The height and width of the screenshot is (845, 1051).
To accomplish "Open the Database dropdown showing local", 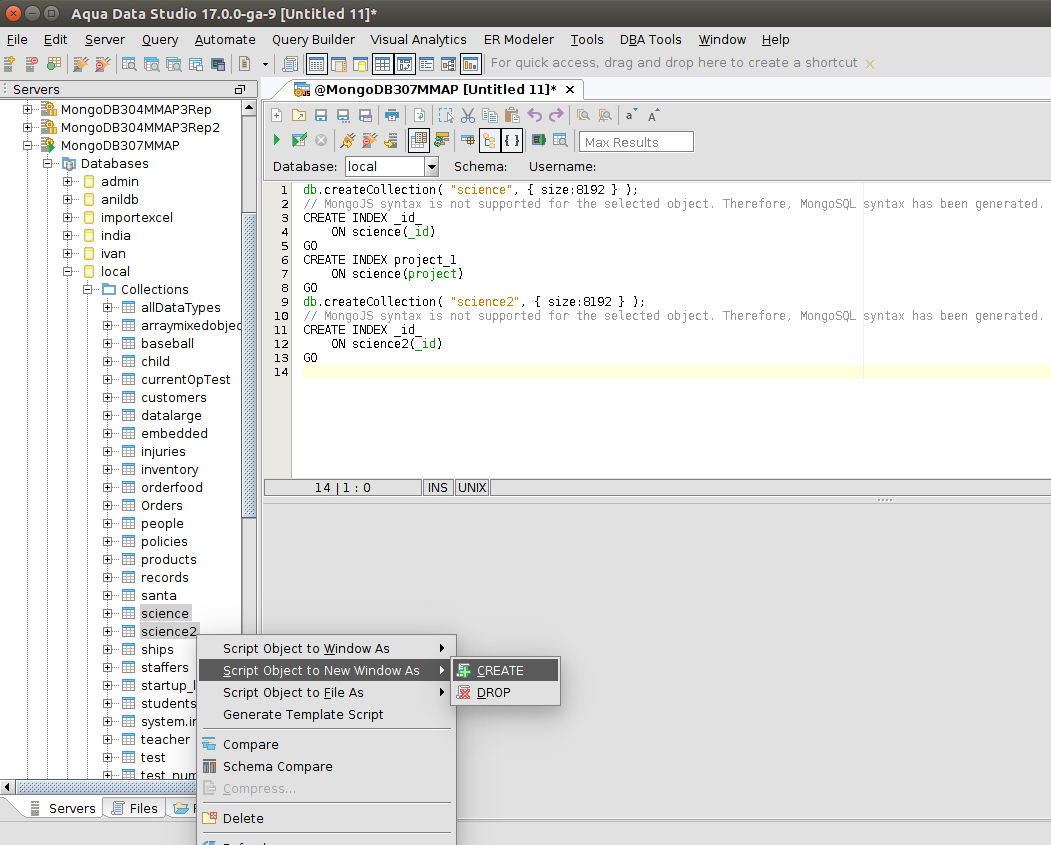I will [432, 166].
